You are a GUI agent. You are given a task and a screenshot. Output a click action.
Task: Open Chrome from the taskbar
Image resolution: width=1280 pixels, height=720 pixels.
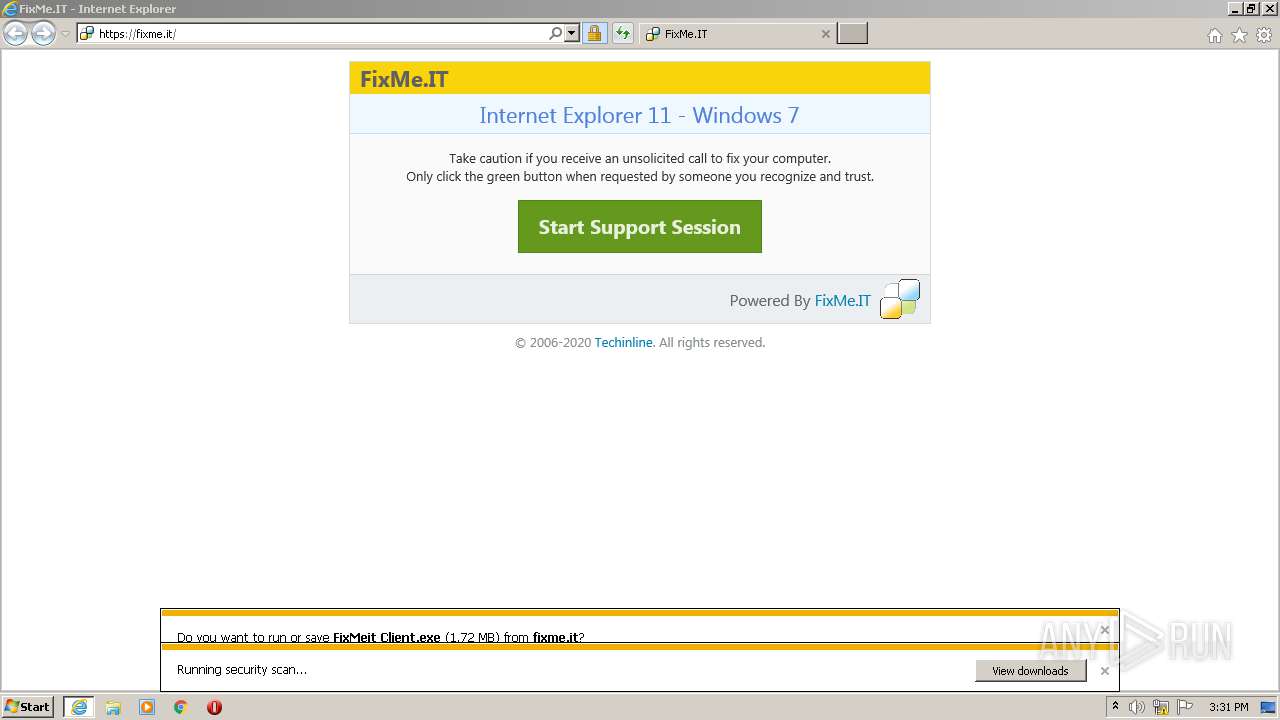(181, 707)
